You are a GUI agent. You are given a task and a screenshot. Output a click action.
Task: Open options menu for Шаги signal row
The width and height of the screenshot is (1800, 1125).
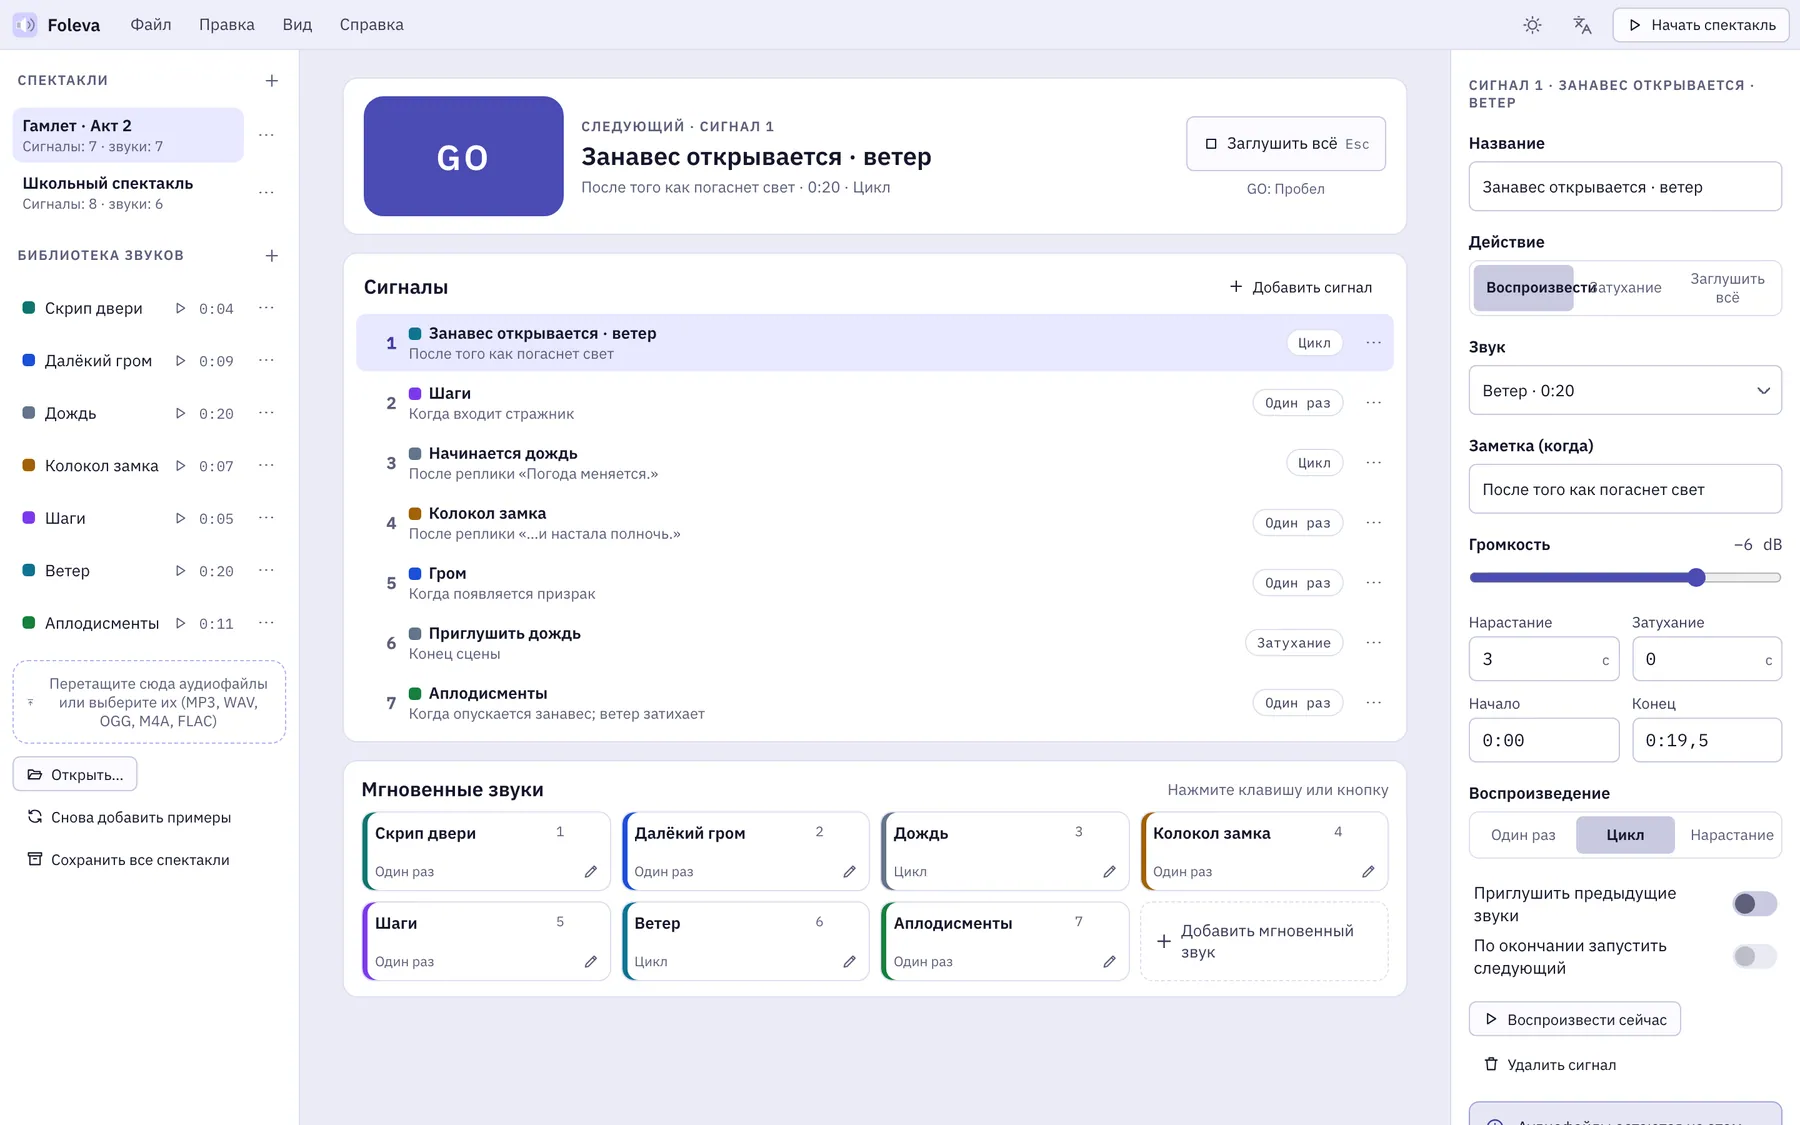pyautogui.click(x=1374, y=403)
